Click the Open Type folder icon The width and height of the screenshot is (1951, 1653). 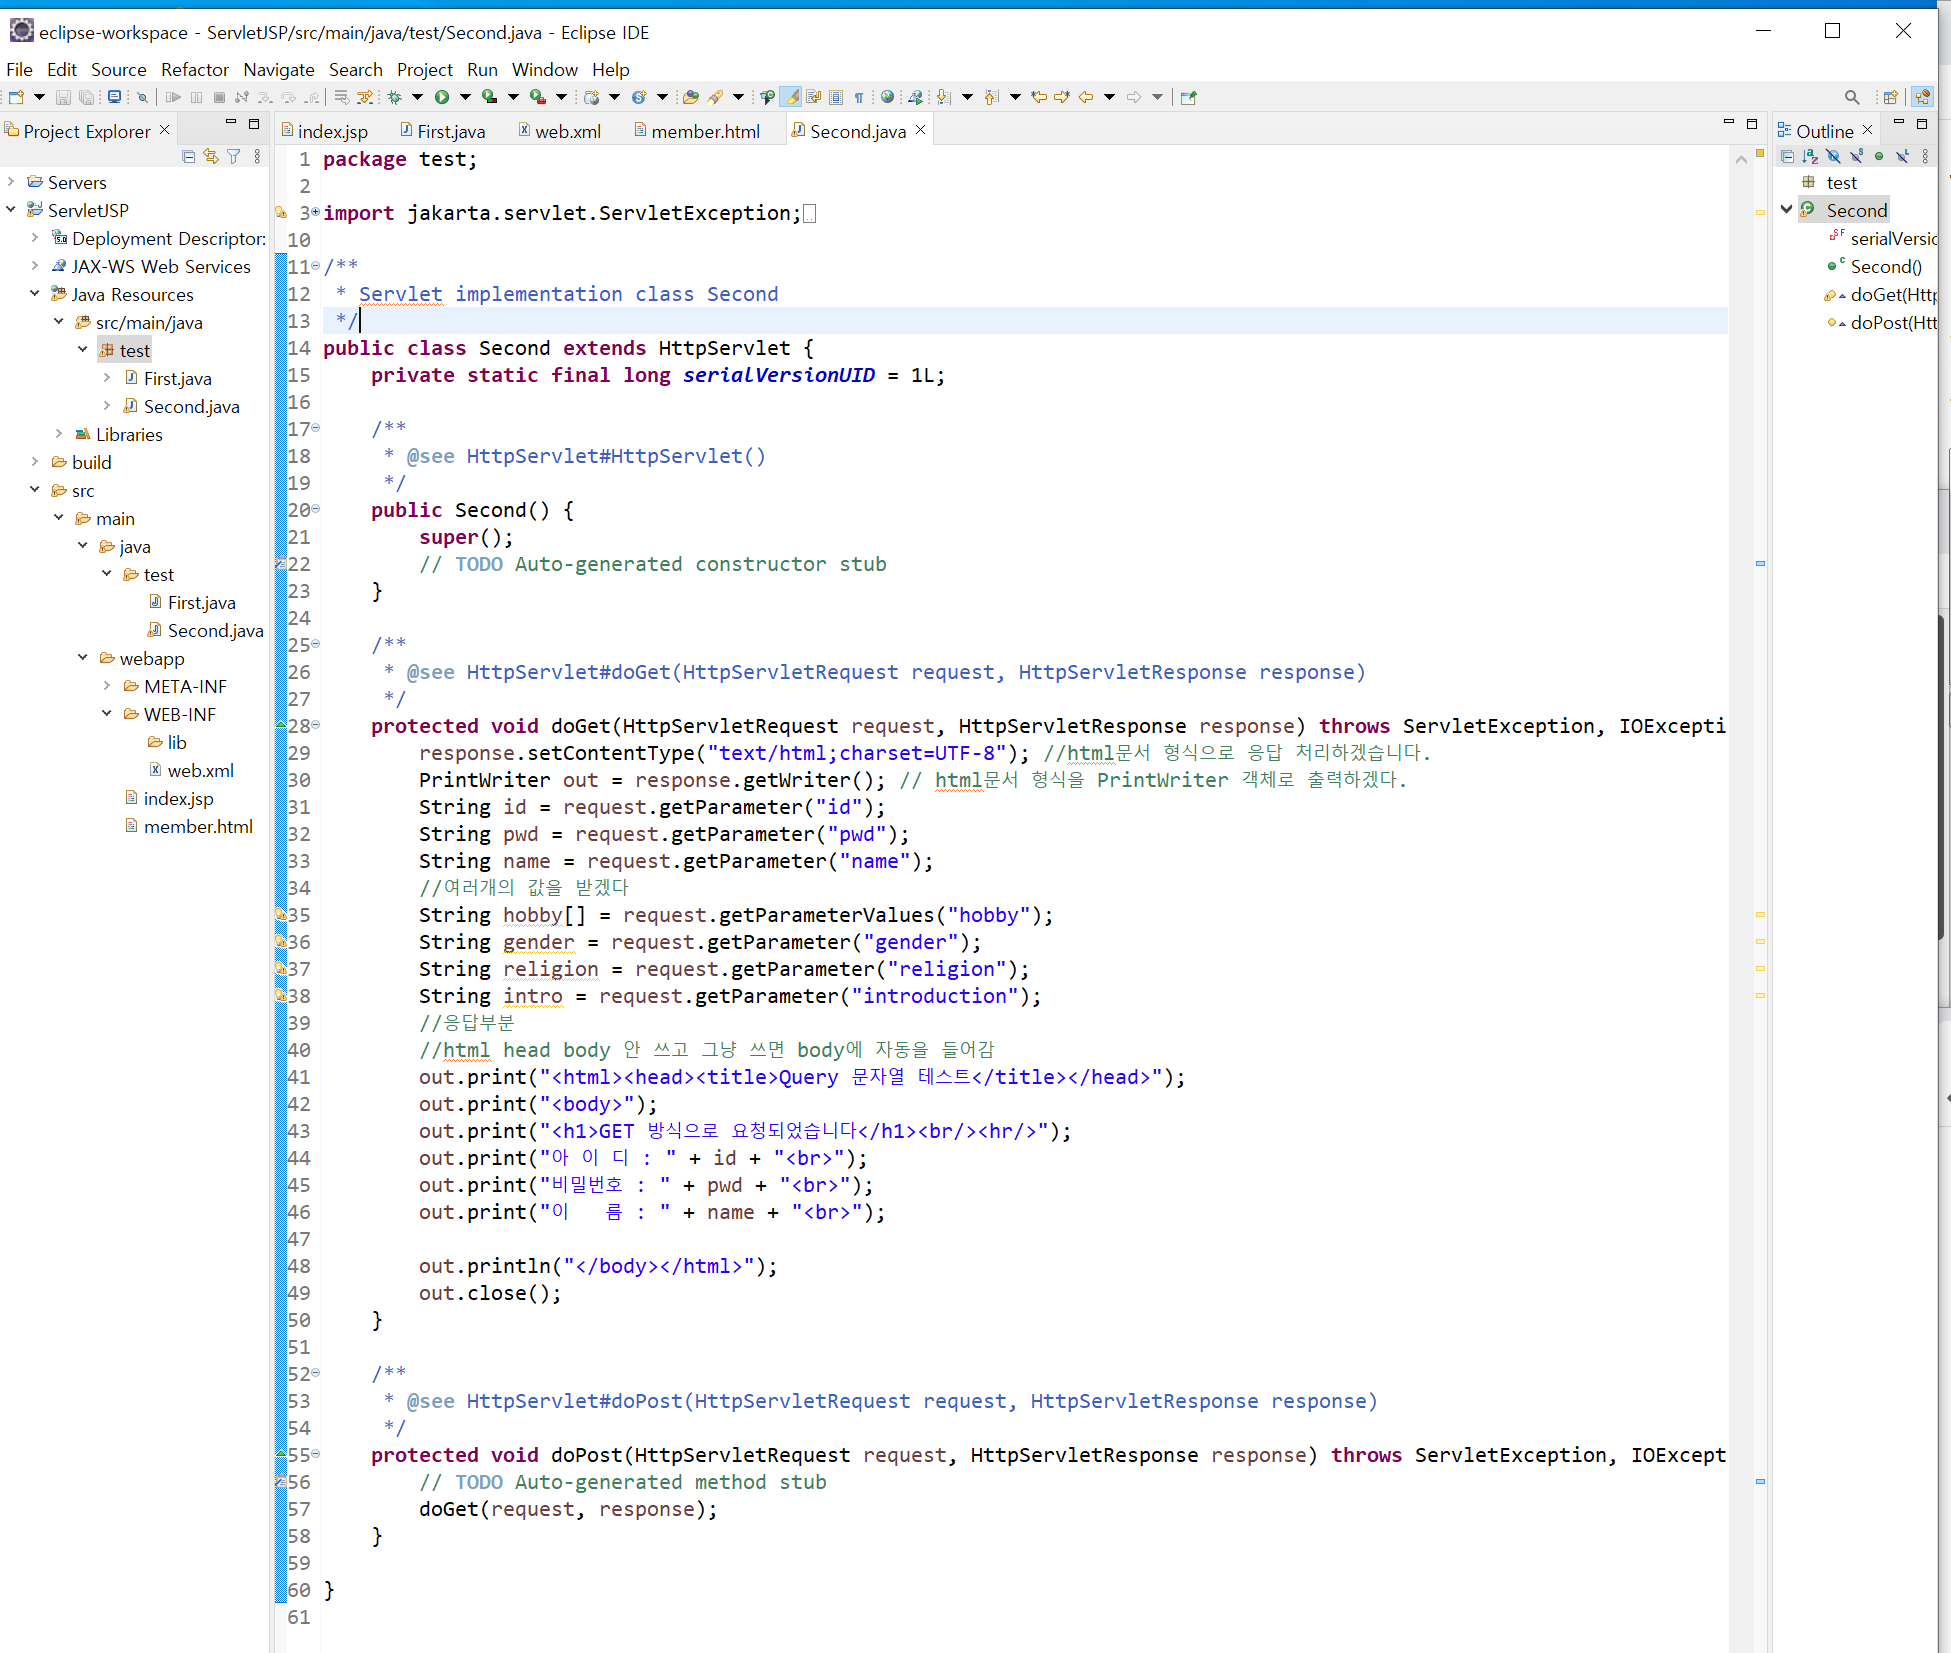pyautogui.click(x=690, y=97)
